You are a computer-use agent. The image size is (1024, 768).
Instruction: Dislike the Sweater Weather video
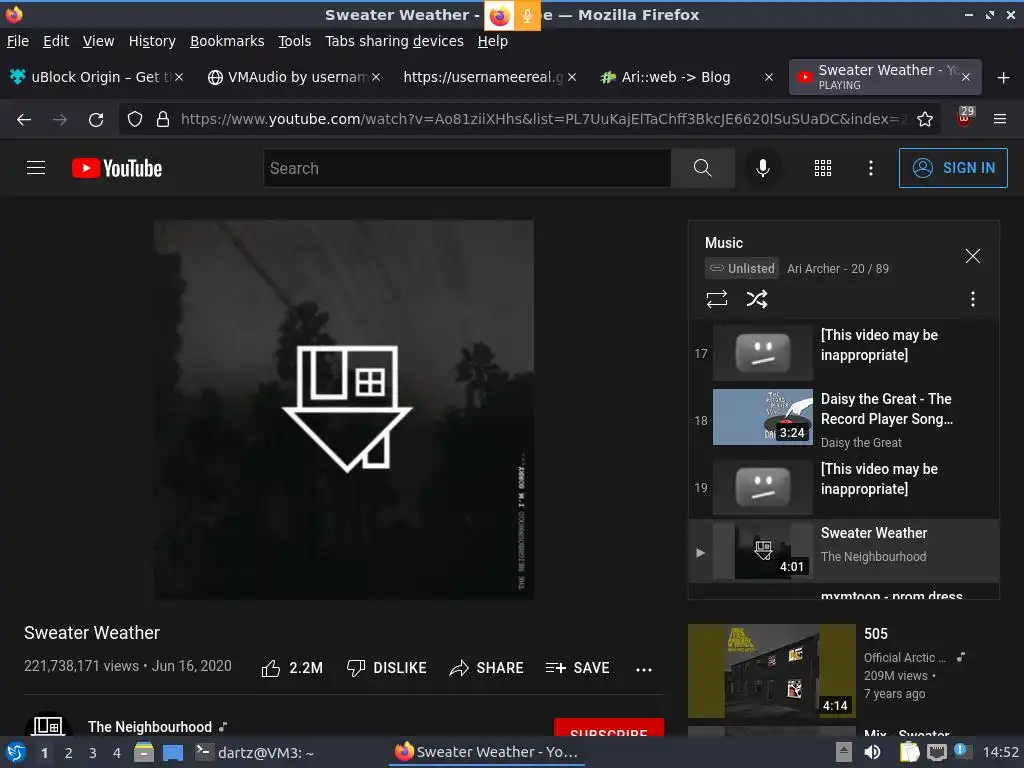tap(386, 668)
